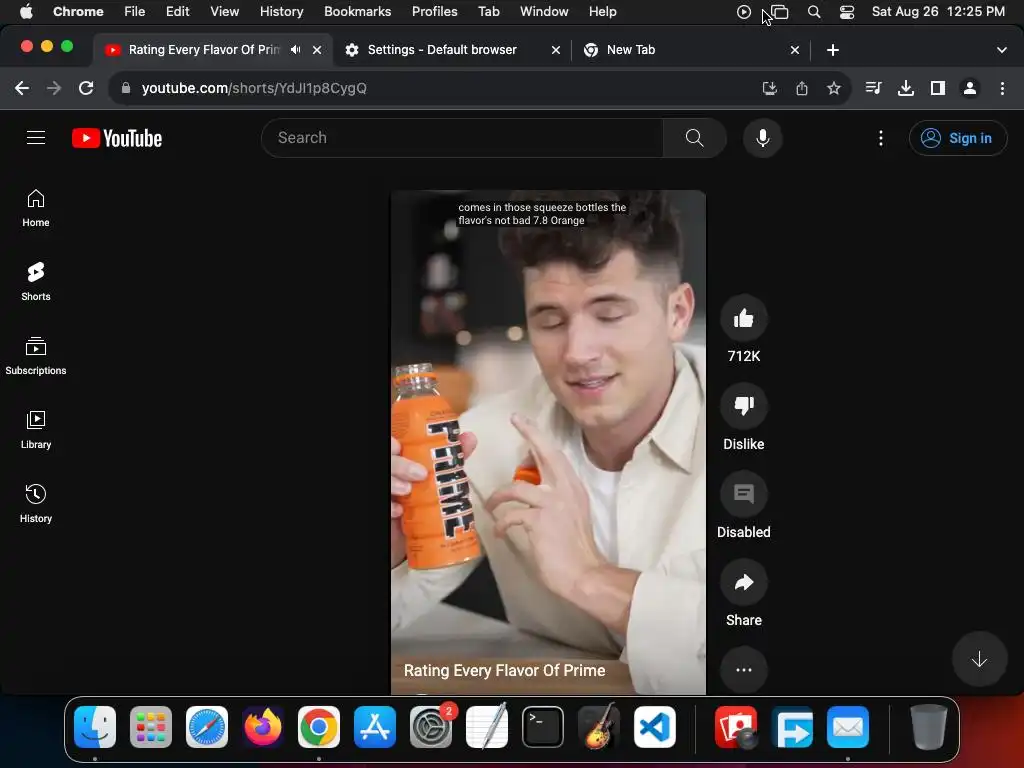Image resolution: width=1024 pixels, height=768 pixels.
Task: Open the File menu
Action: (x=134, y=12)
